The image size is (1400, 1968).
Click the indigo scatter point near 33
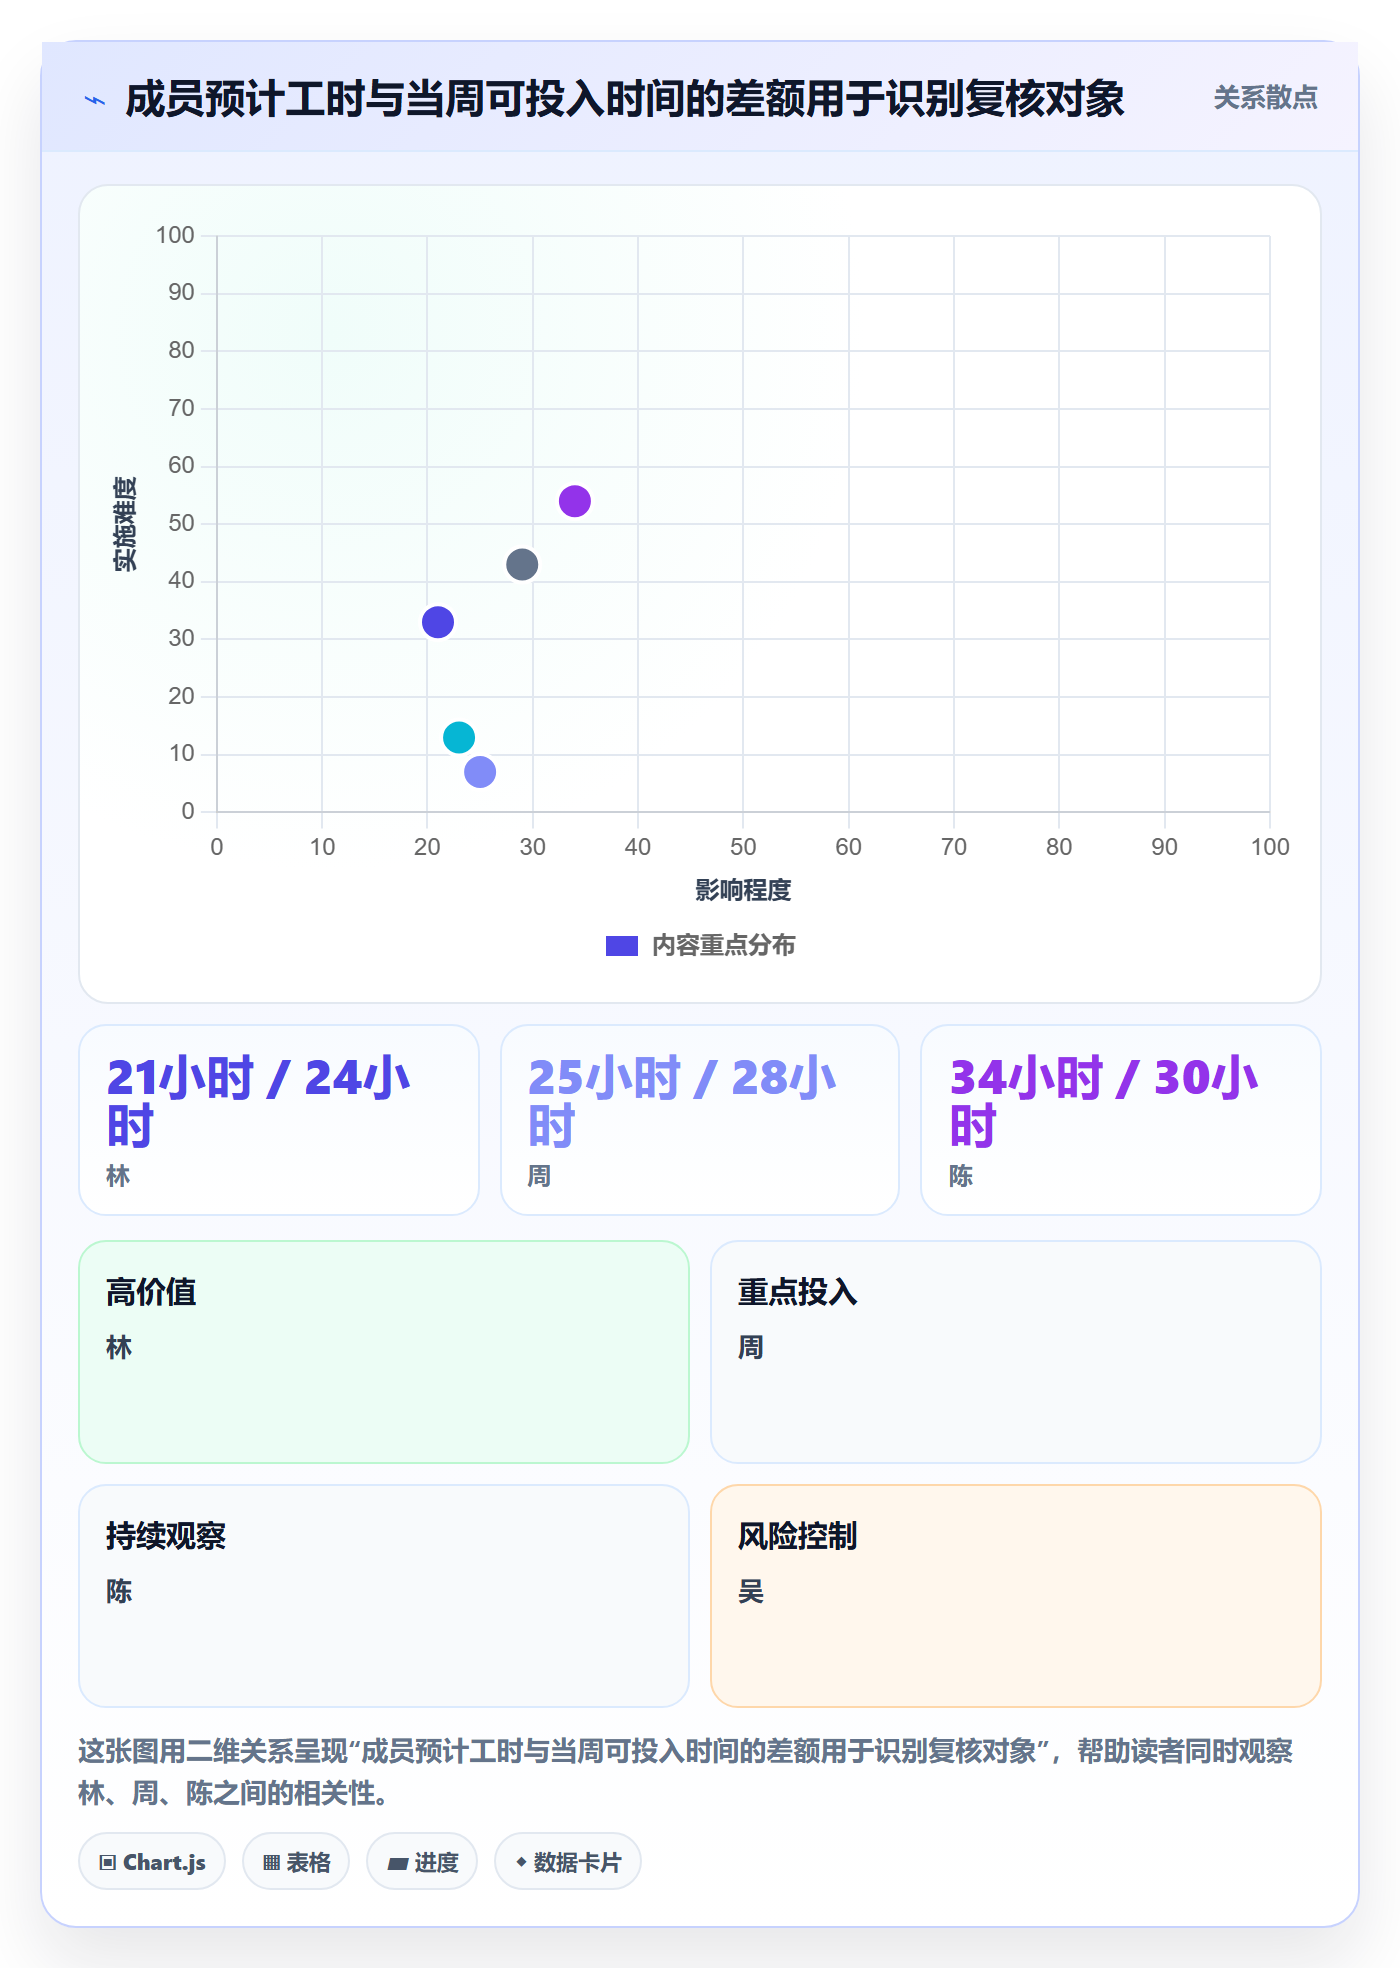tap(438, 622)
